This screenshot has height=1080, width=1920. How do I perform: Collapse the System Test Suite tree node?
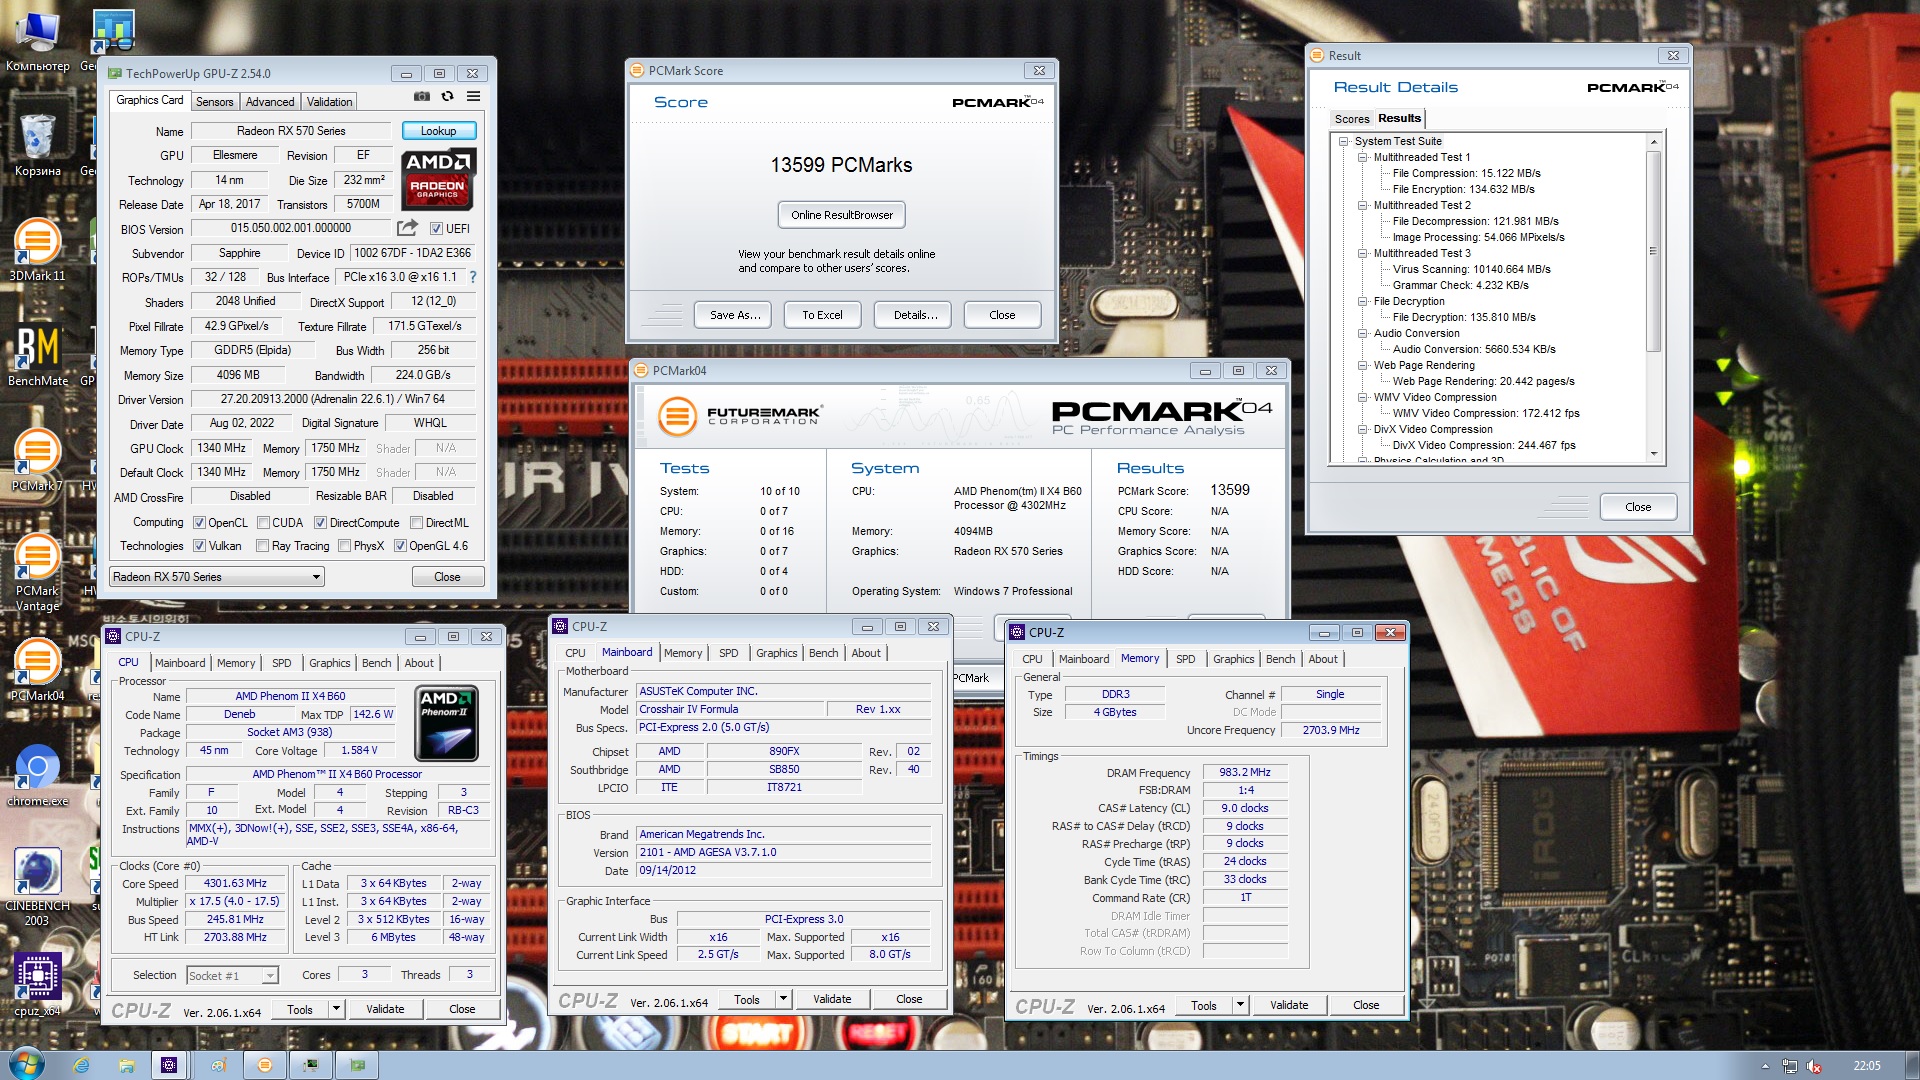pos(1344,141)
